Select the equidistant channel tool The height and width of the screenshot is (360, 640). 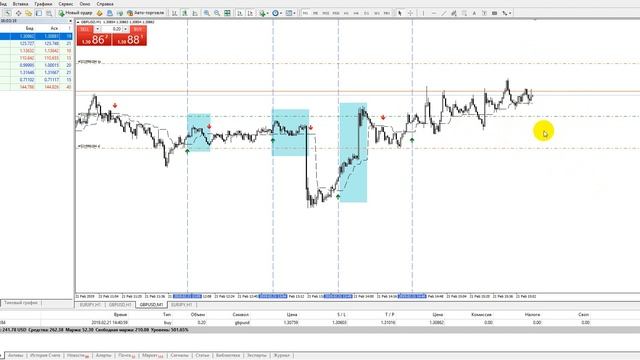[x=454, y=13]
